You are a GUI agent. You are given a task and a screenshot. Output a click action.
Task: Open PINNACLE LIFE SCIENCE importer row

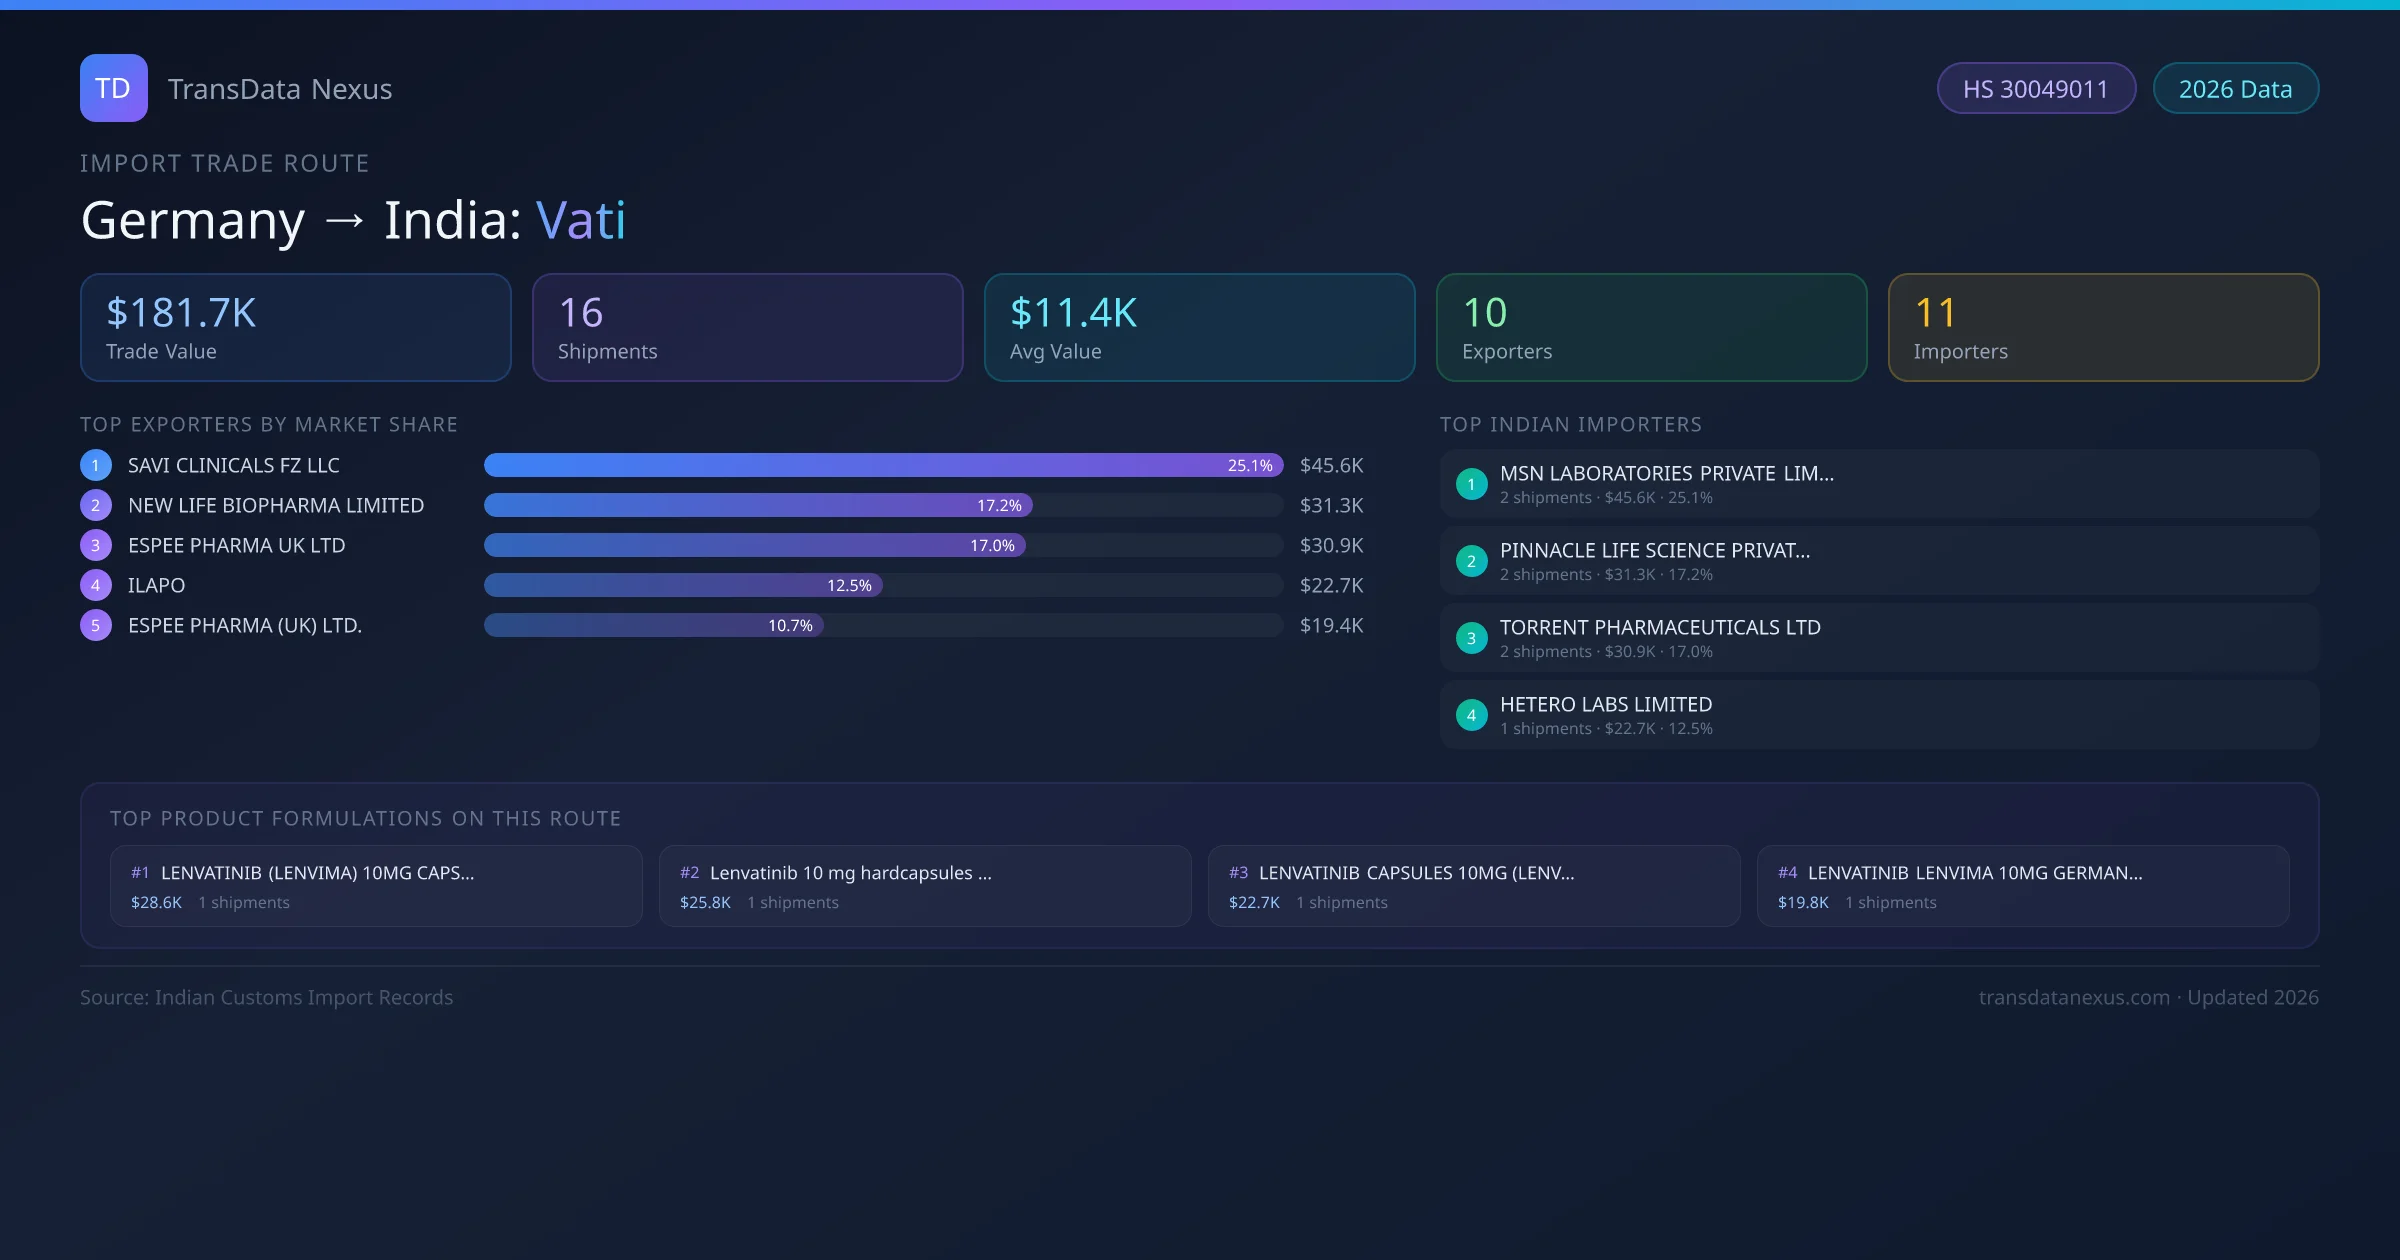[1878, 561]
